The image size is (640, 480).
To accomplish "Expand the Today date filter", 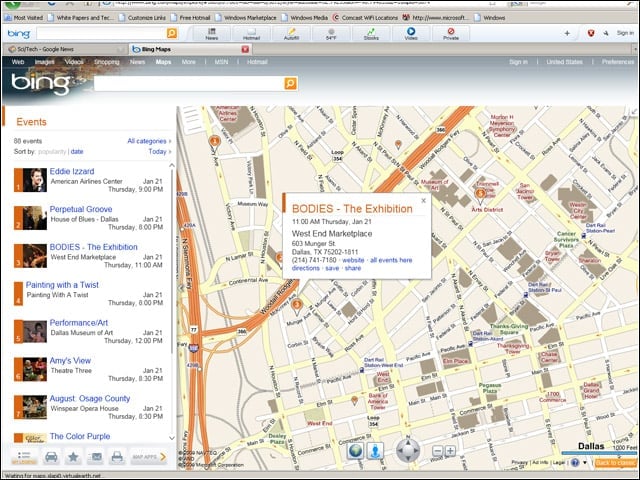I will (160, 151).
